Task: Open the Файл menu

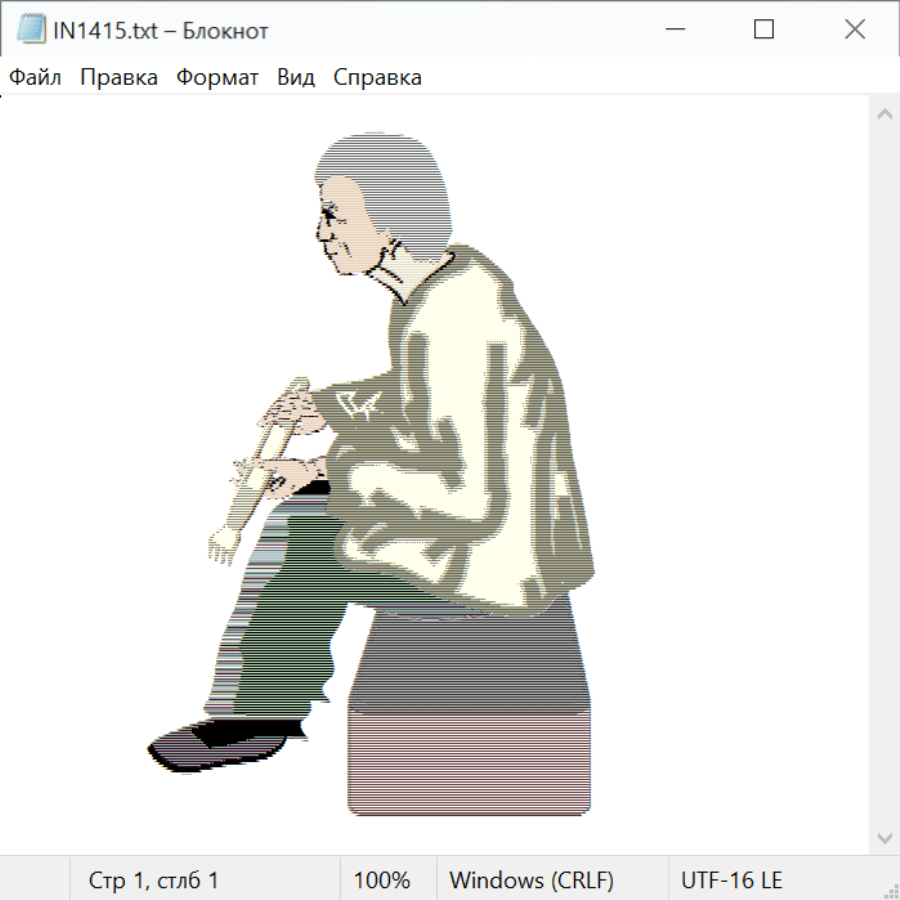Action: coord(35,78)
